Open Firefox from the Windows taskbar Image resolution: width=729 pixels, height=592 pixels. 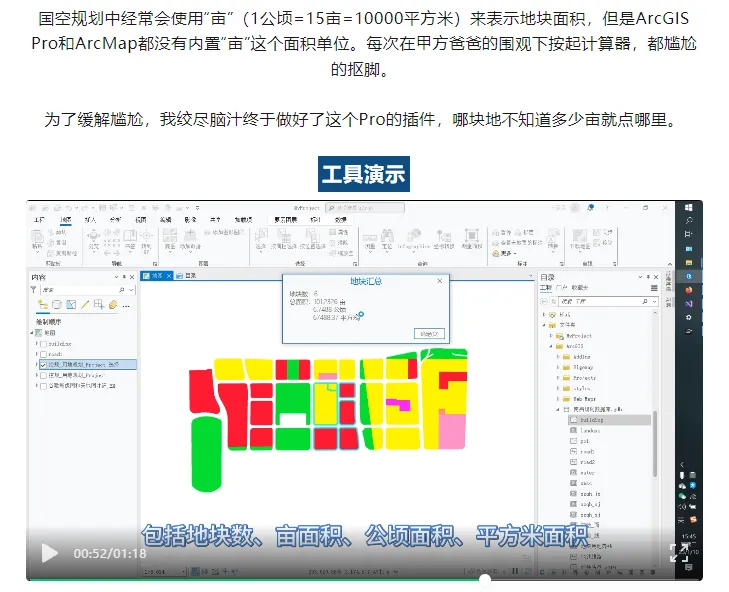tap(689, 290)
